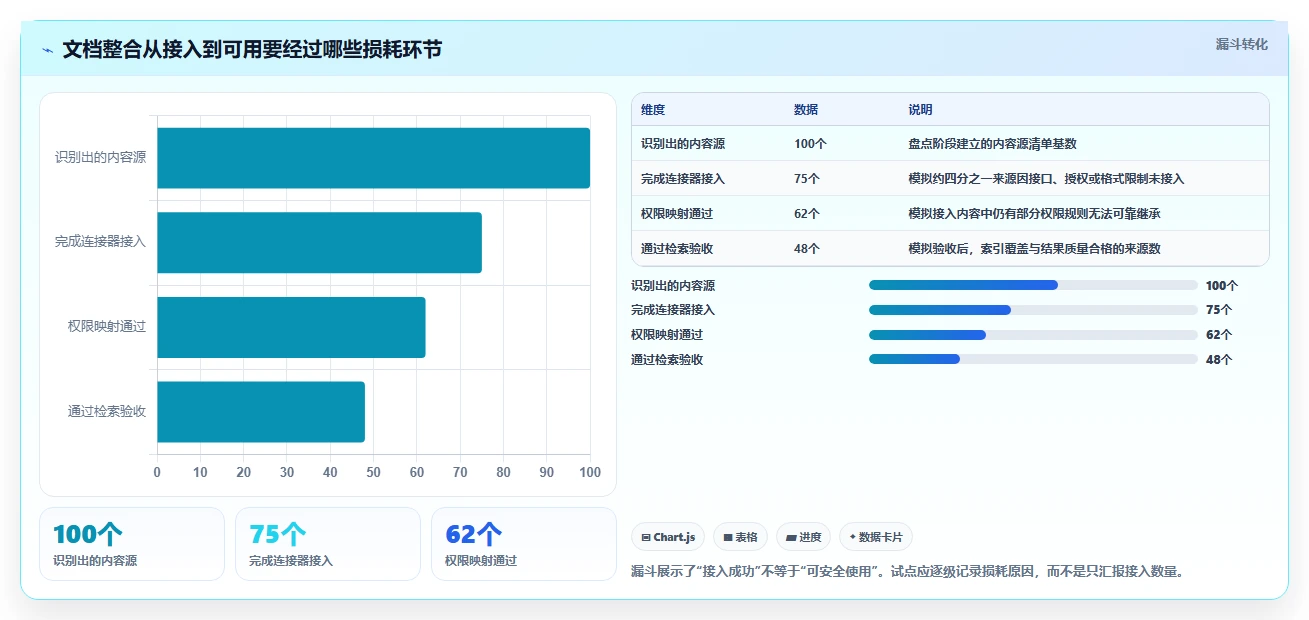Click the chart y-axis label 通过检索验收
1309x620 pixels.
pyautogui.click(x=107, y=411)
